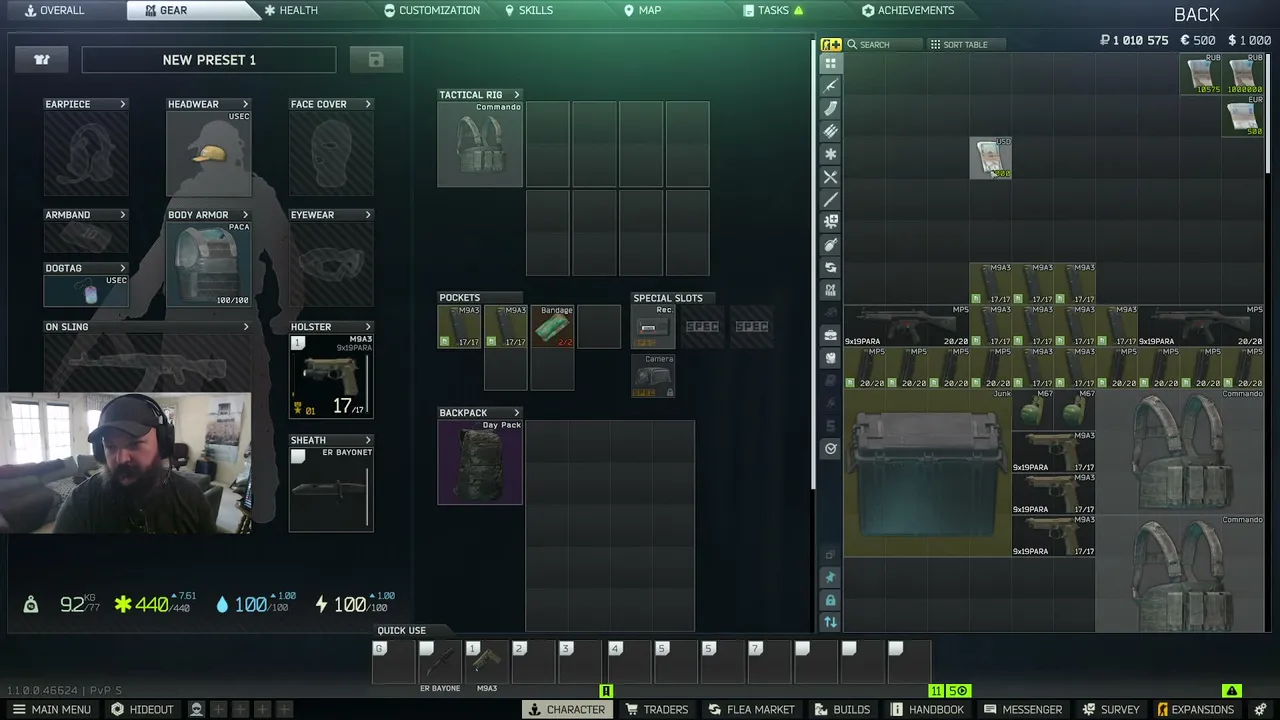Select the Commando tactical rig equipped
The height and width of the screenshot is (720, 1280).
[x=480, y=144]
